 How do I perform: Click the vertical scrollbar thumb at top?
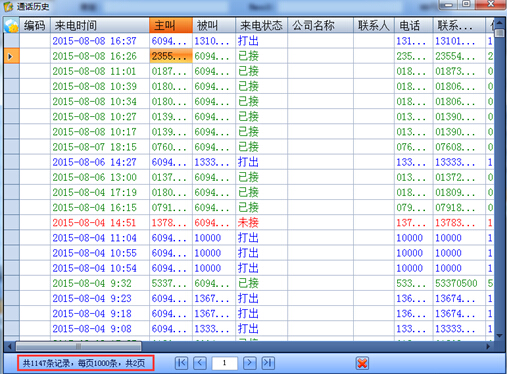tap(499, 33)
